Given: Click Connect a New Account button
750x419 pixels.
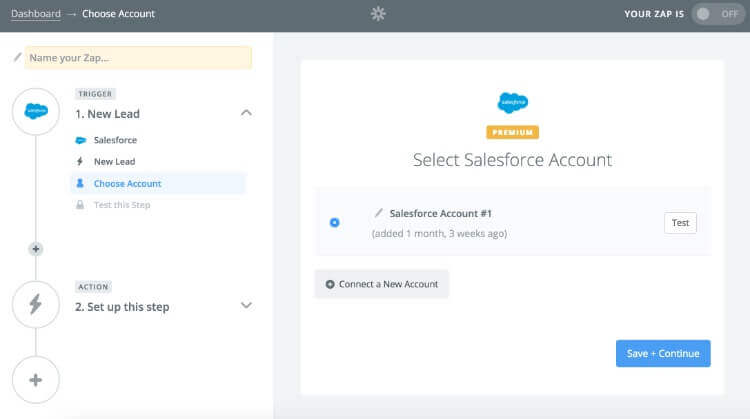Looking at the screenshot, I should coord(381,284).
